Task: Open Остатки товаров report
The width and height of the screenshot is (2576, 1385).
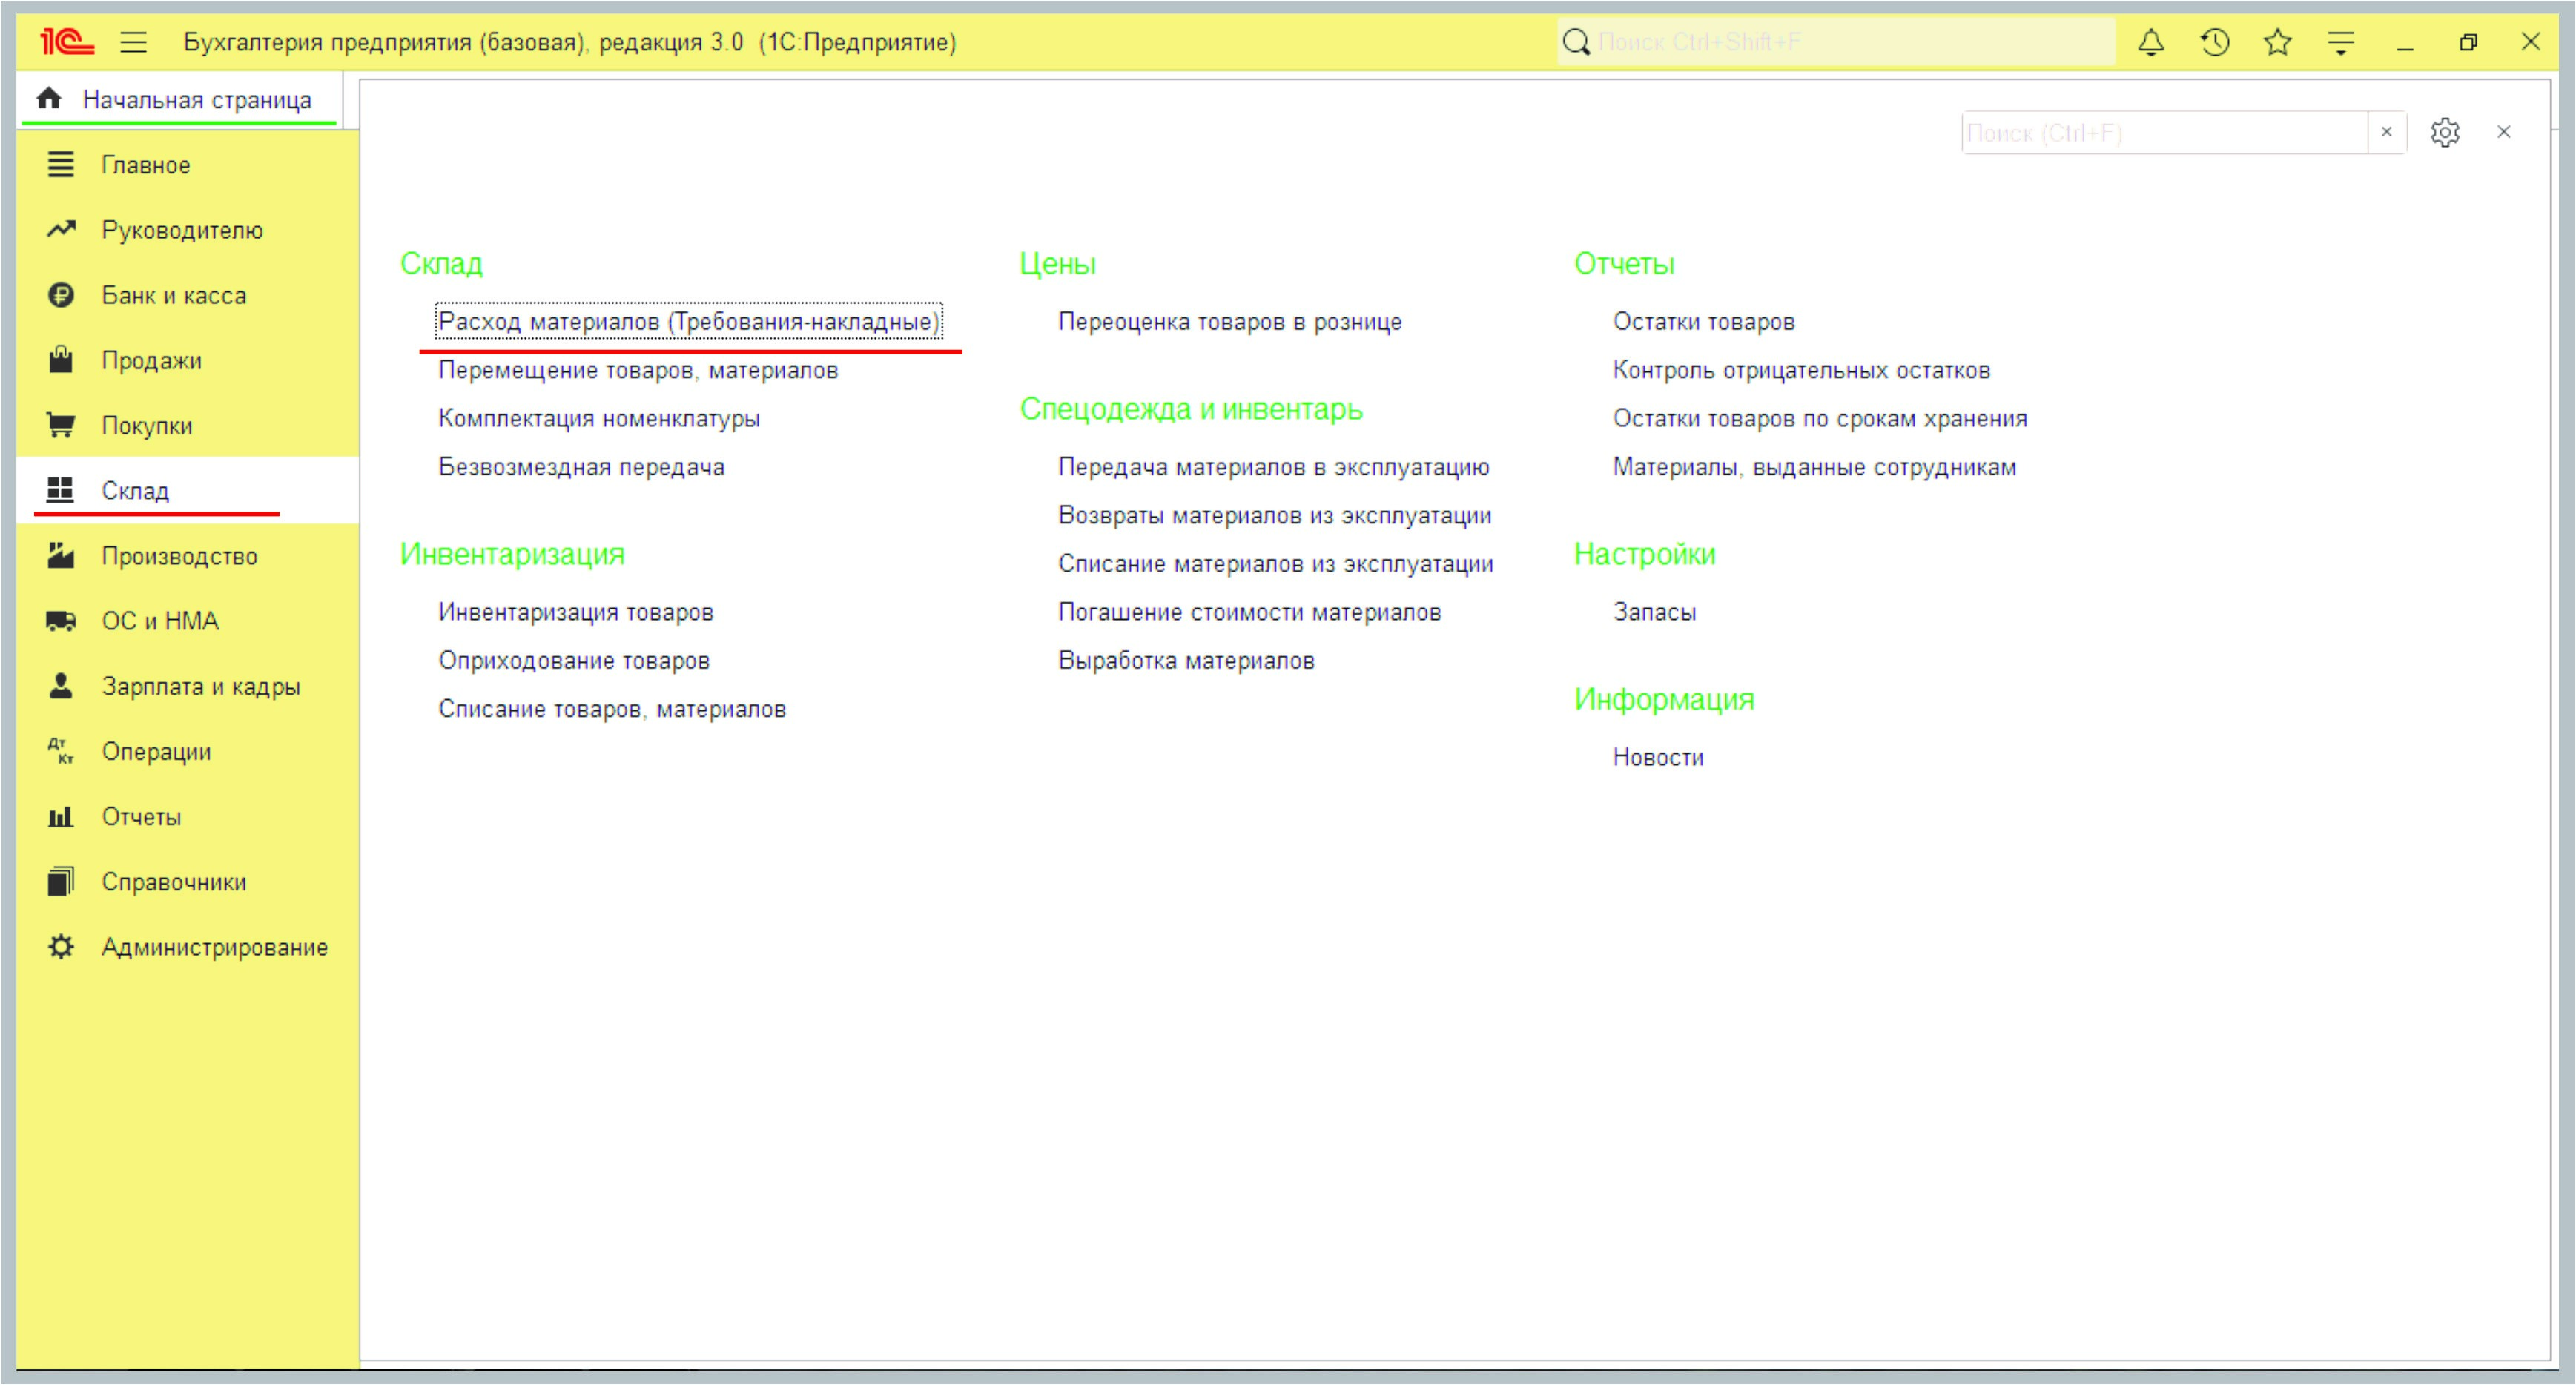Action: [x=1703, y=322]
